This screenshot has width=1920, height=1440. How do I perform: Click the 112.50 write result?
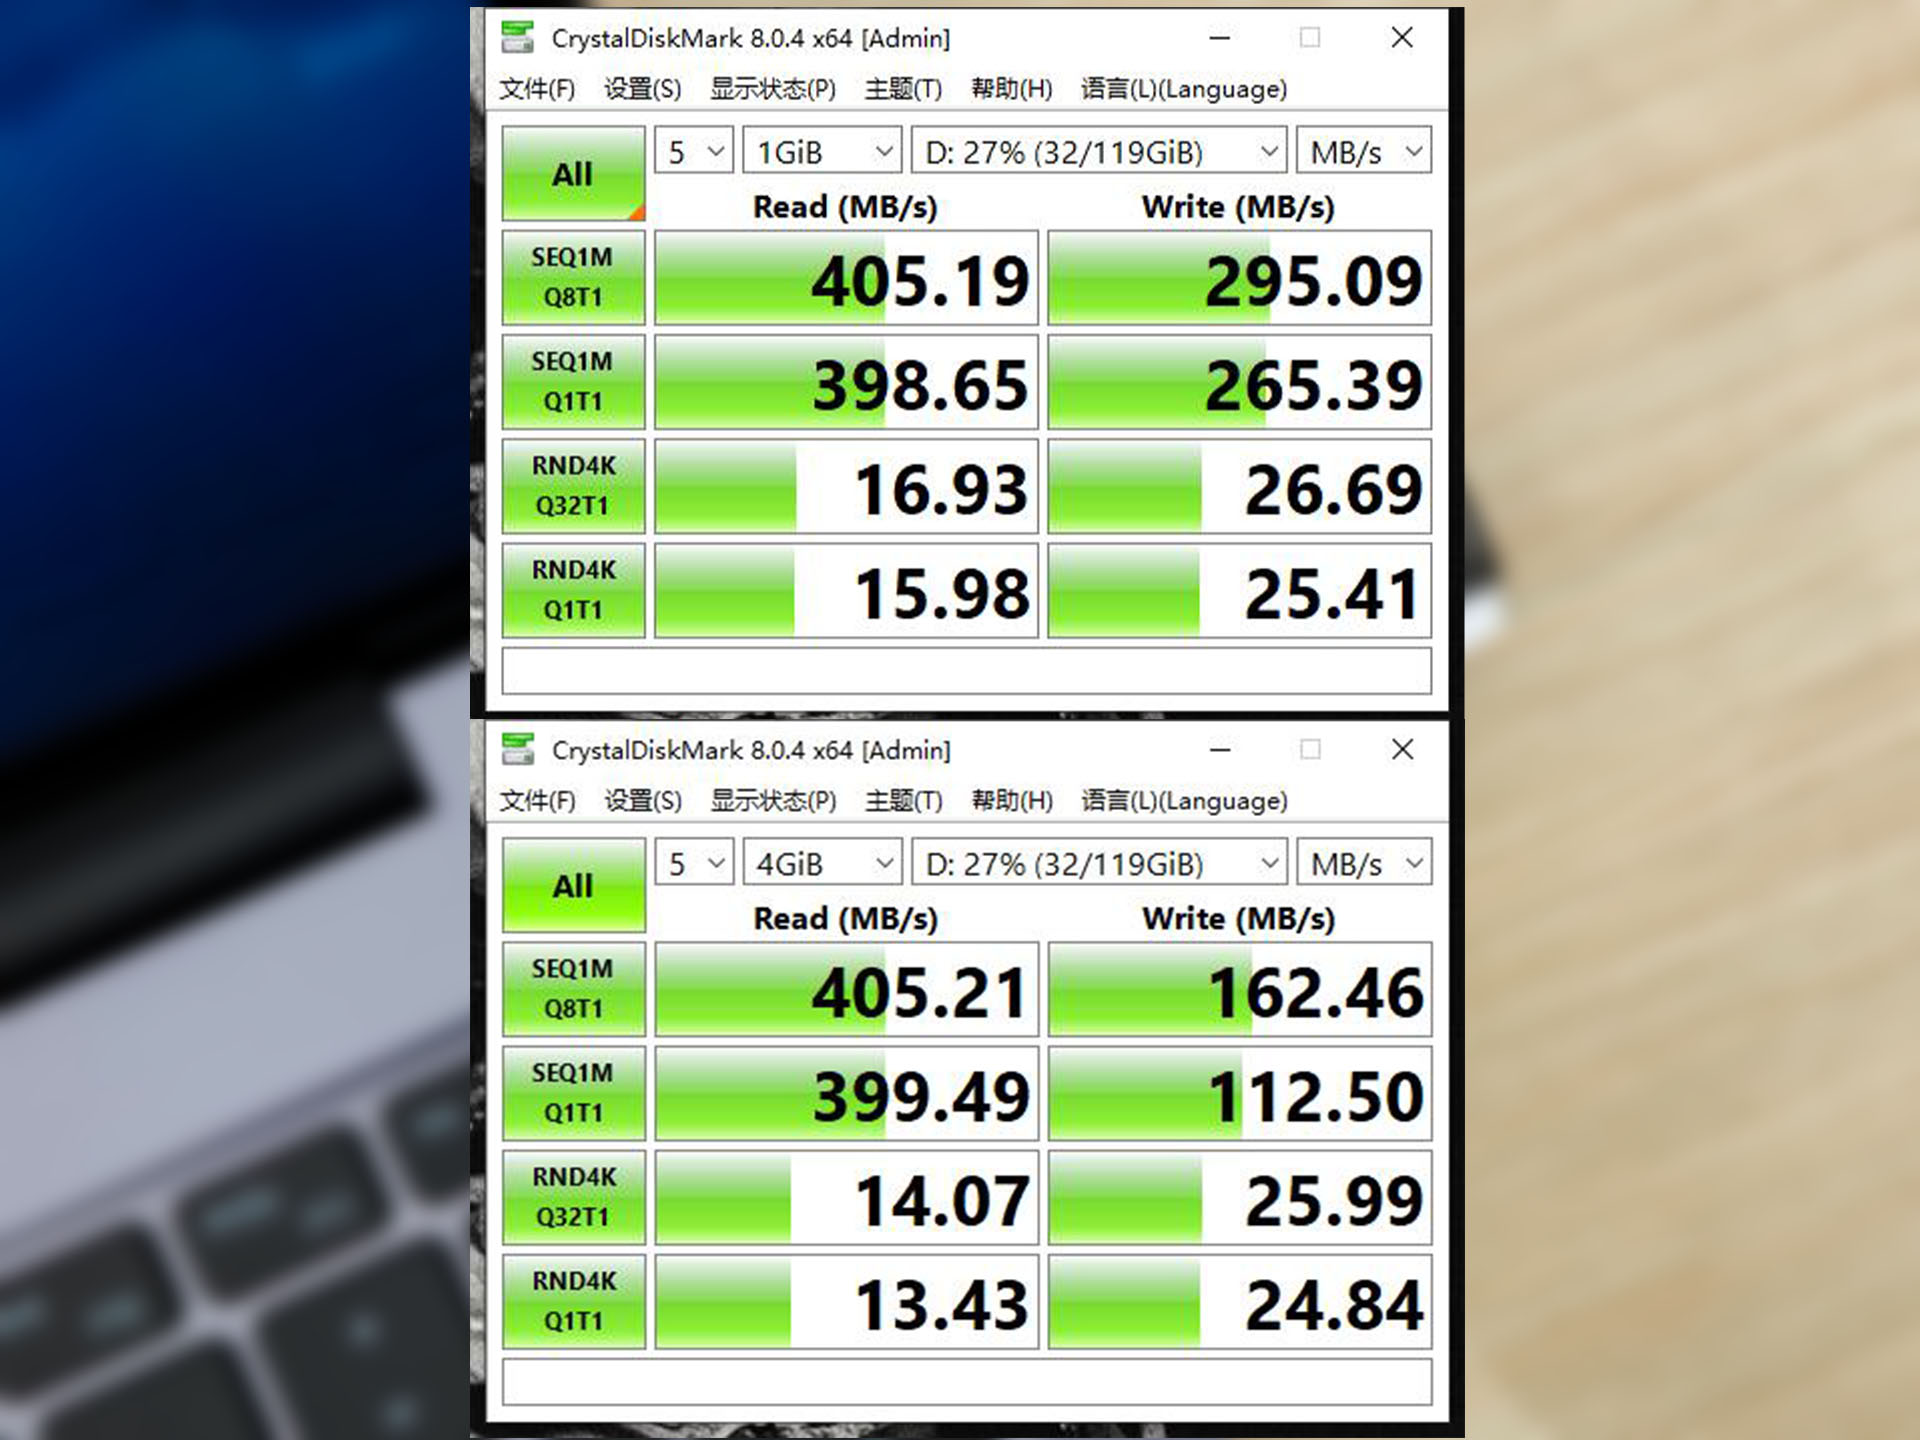pyautogui.click(x=1240, y=1094)
